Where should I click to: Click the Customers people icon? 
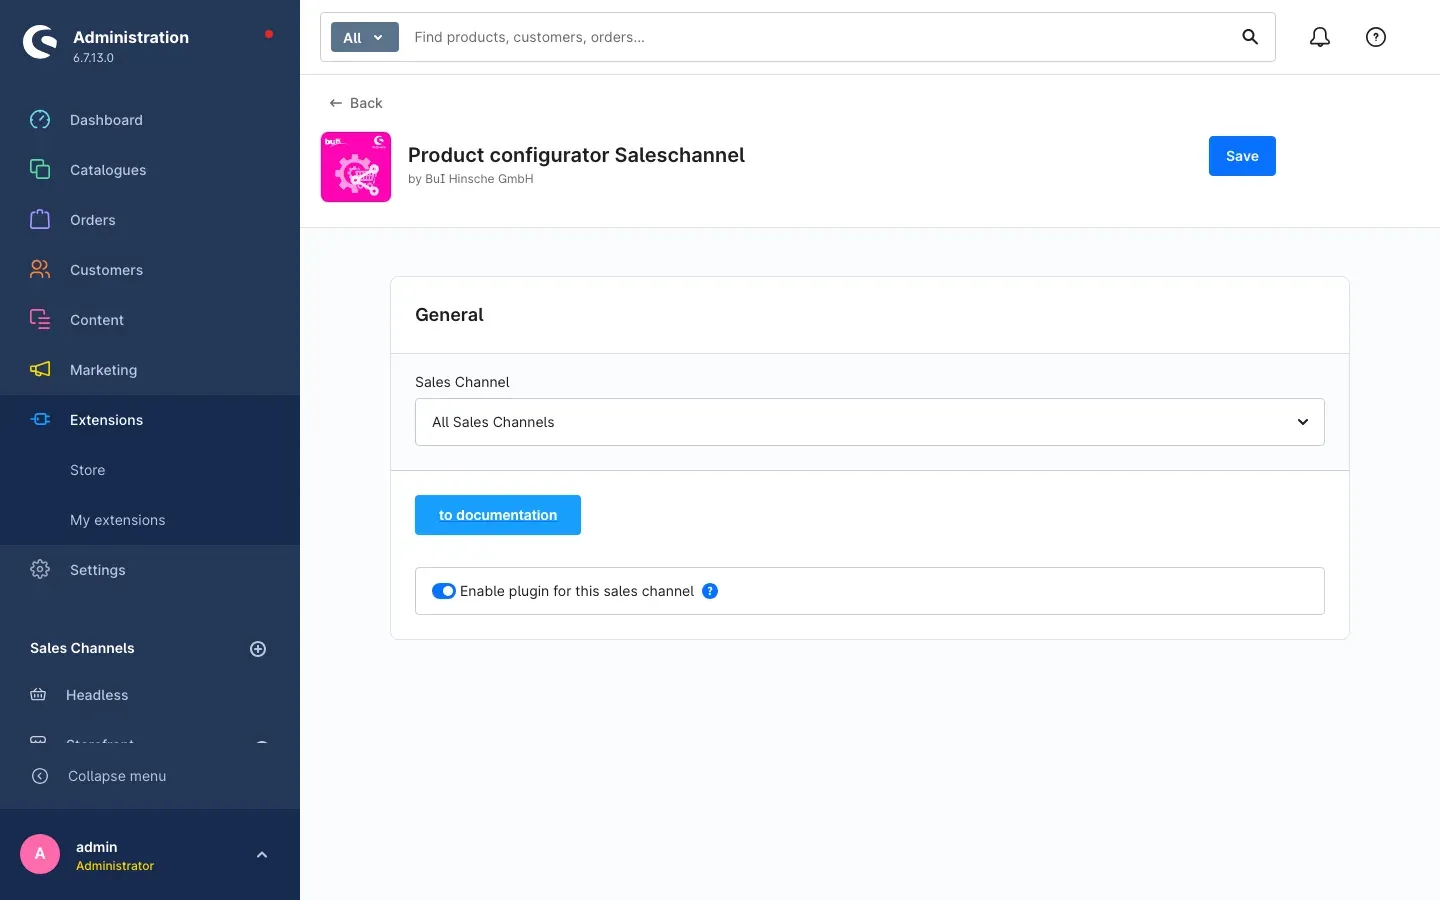[x=40, y=270]
